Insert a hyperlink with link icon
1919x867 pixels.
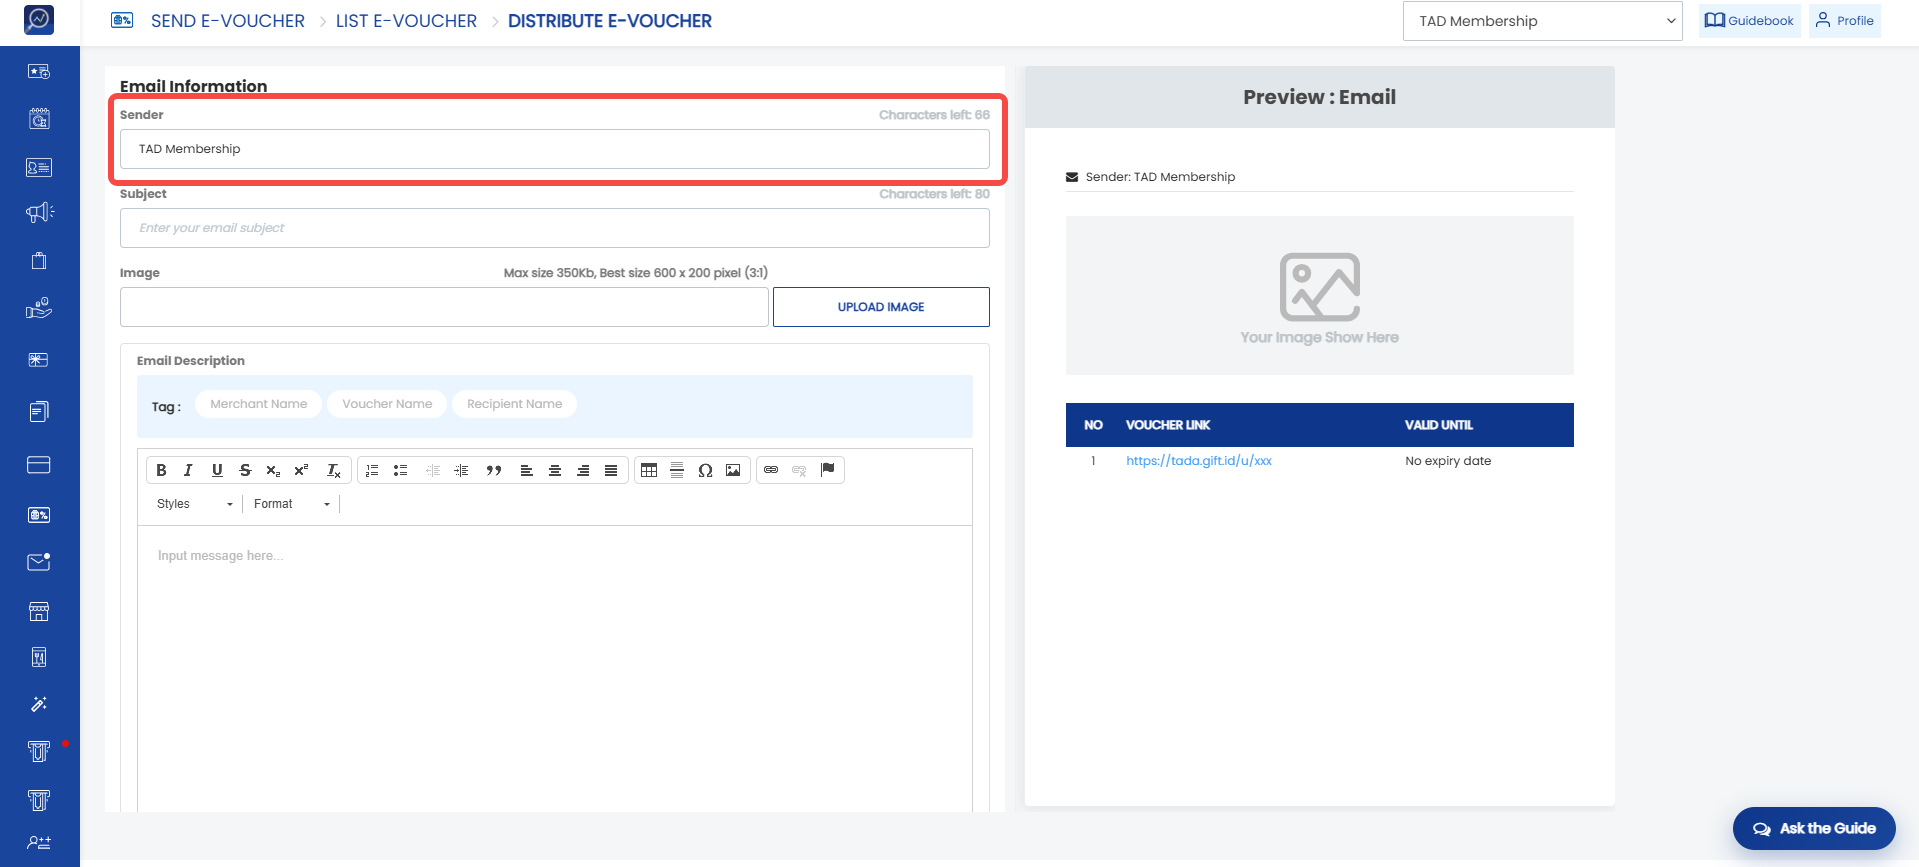[x=771, y=470]
